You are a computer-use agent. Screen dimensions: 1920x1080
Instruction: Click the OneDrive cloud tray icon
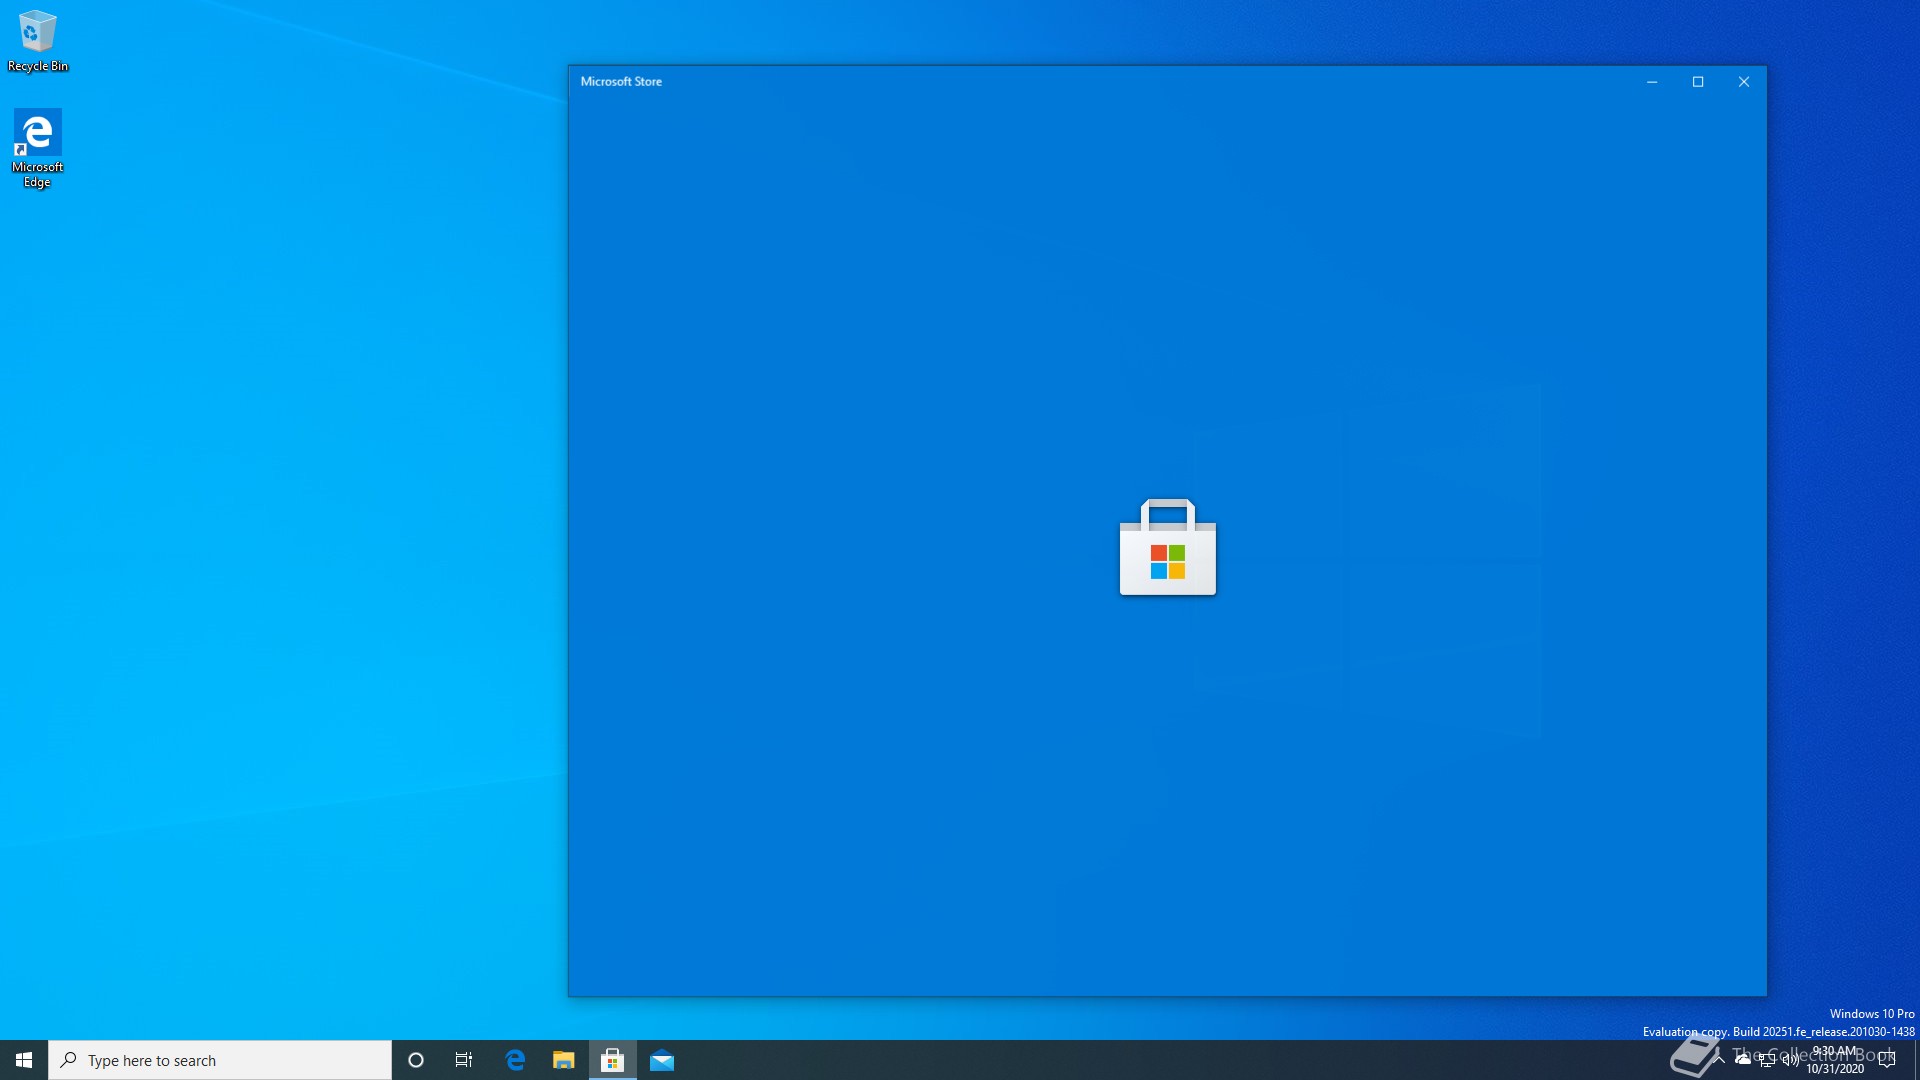pyautogui.click(x=1743, y=1059)
